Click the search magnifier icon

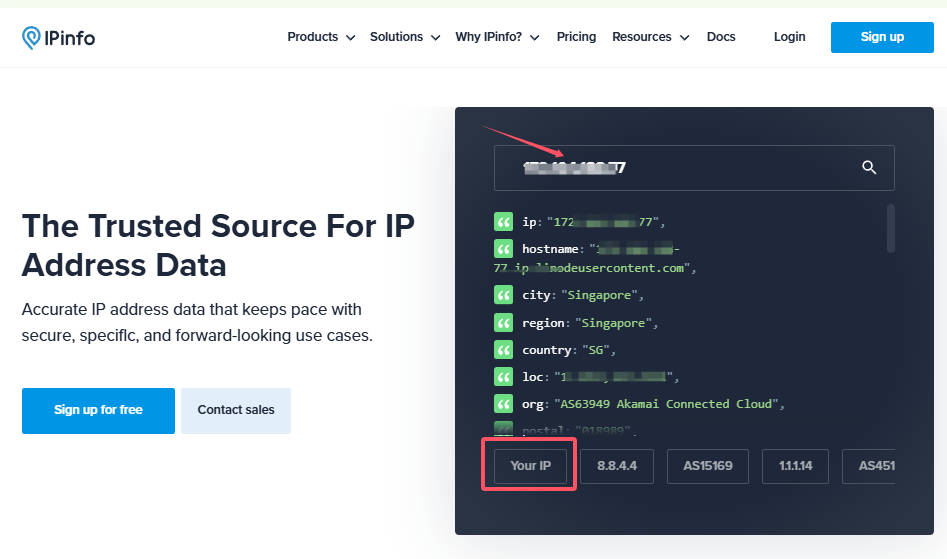pos(868,167)
